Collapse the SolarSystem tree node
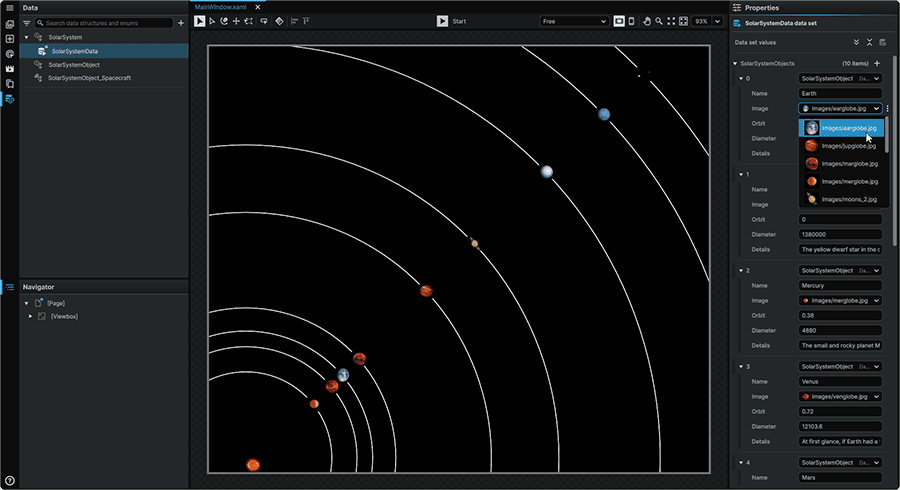This screenshot has height=490, width=900. click(26, 37)
